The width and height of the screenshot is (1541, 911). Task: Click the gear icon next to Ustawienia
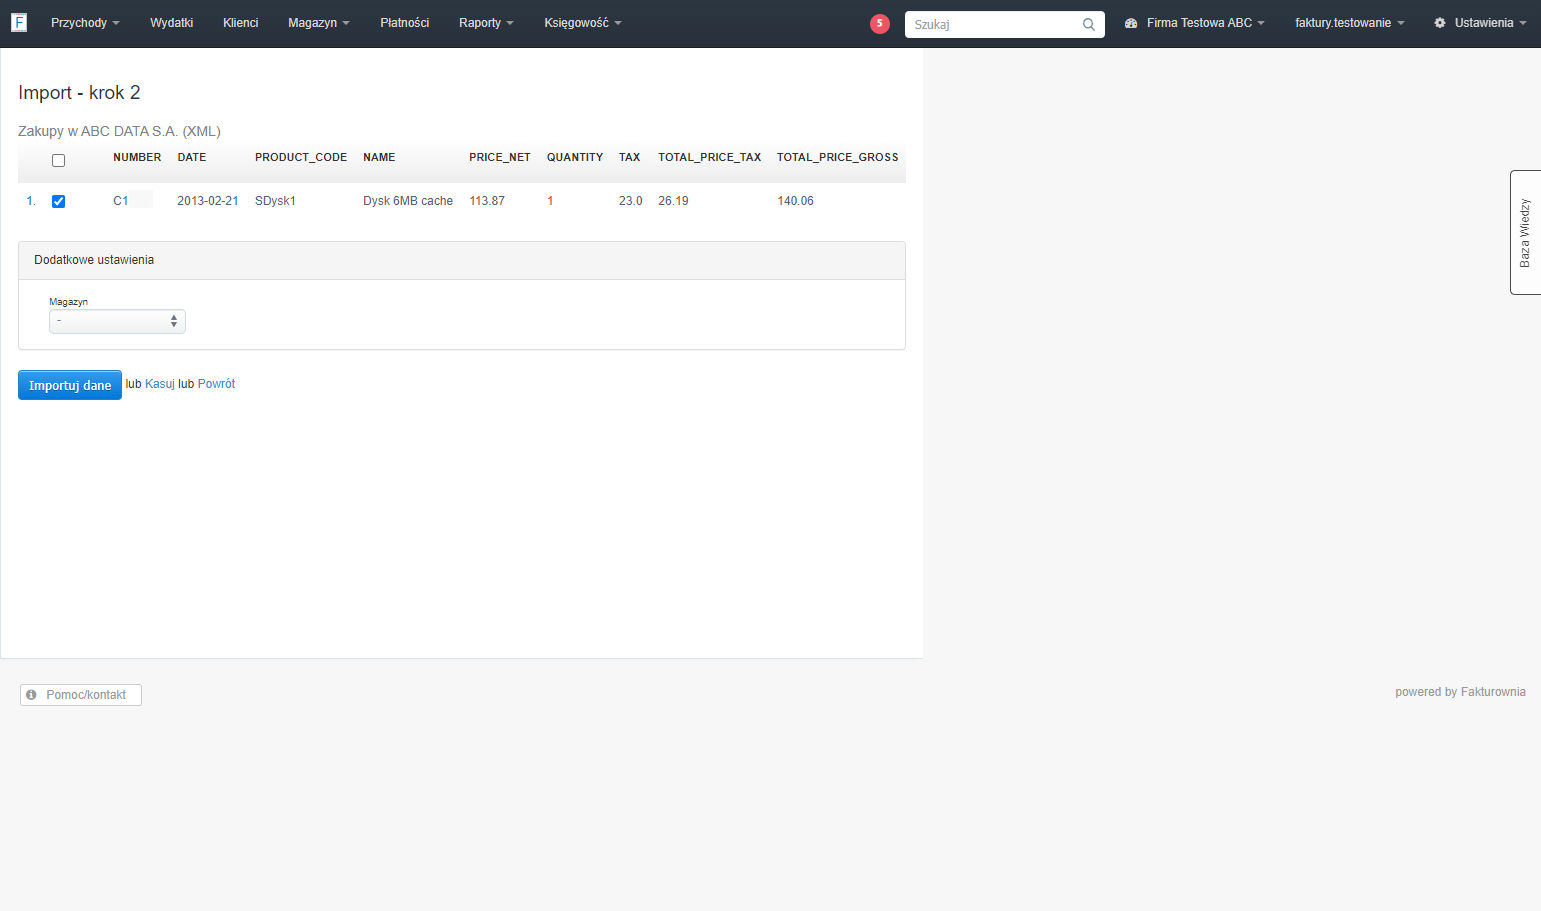(1440, 23)
